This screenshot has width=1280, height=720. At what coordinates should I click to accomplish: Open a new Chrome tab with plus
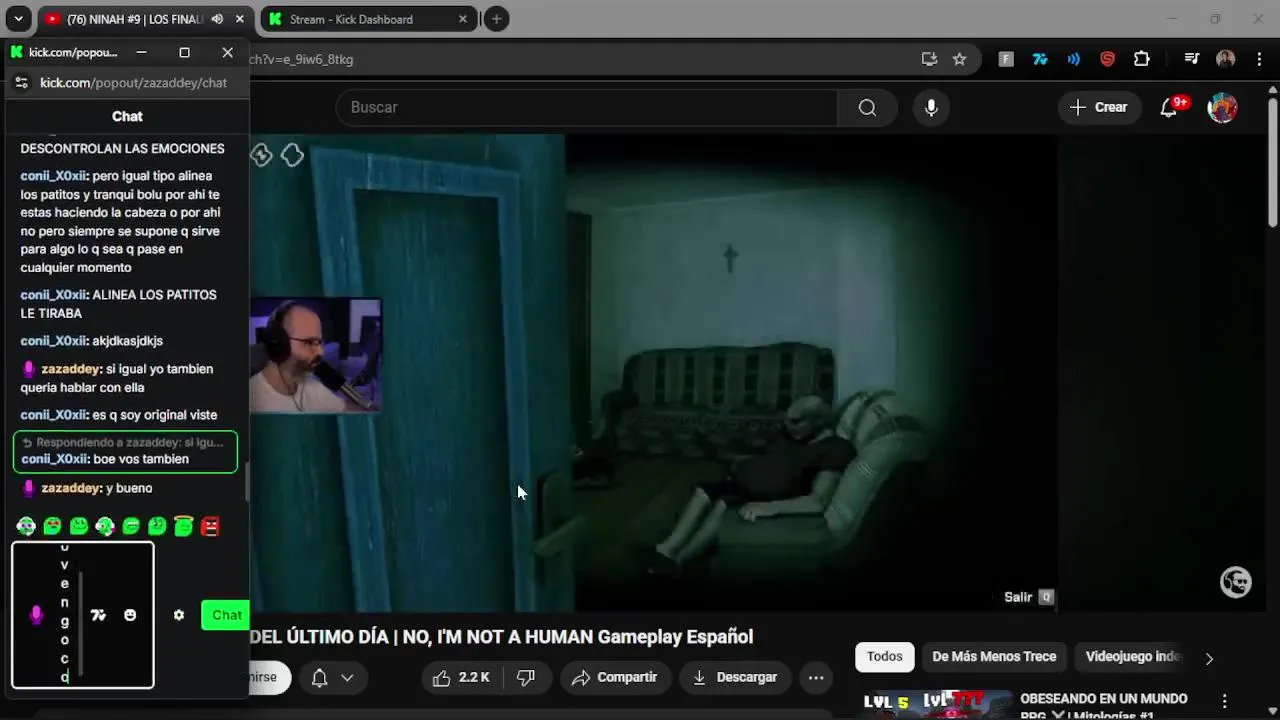pyautogui.click(x=496, y=19)
